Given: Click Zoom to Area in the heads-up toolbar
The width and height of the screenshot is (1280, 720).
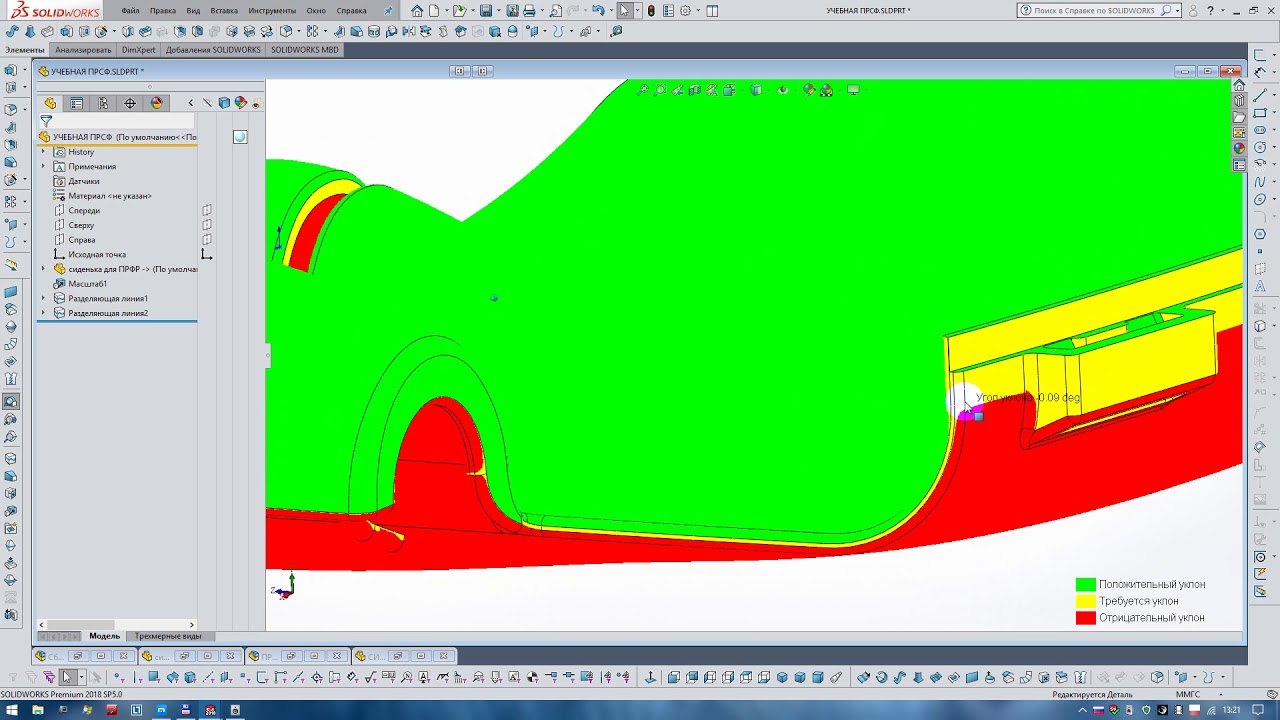Looking at the screenshot, I should (660, 90).
